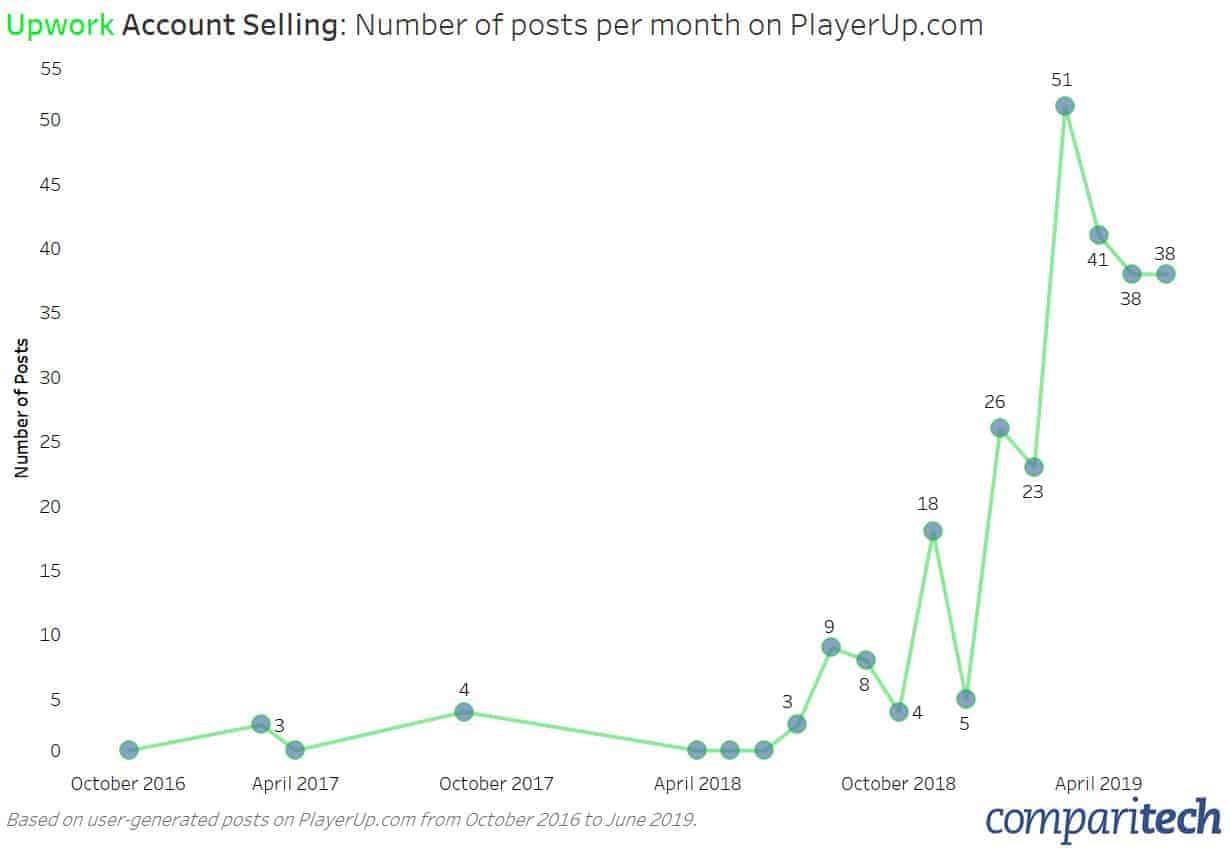The width and height of the screenshot is (1230, 849).
Task: Click the data point labeled 8
Action: pyautogui.click(x=865, y=660)
